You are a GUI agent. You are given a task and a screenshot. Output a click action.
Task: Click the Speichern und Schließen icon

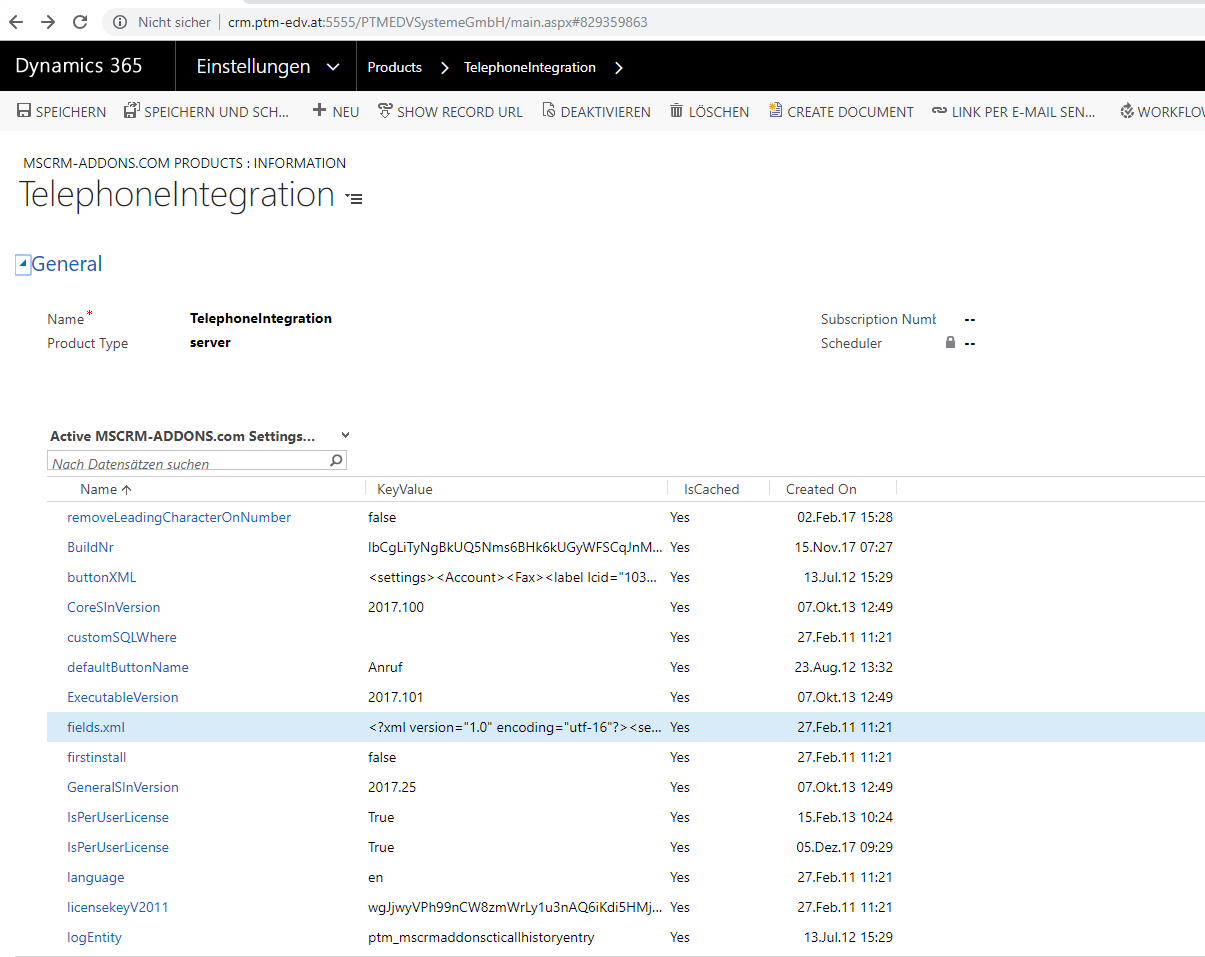click(x=131, y=111)
